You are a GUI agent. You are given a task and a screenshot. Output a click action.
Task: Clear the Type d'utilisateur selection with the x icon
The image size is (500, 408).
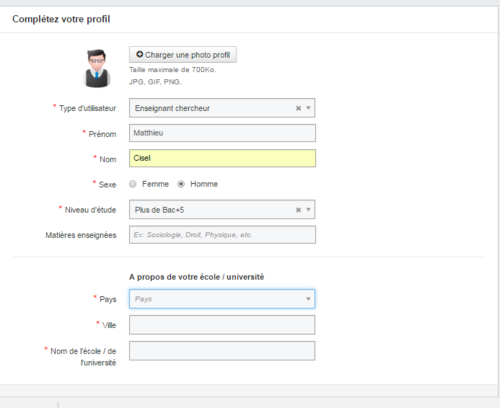tap(298, 108)
